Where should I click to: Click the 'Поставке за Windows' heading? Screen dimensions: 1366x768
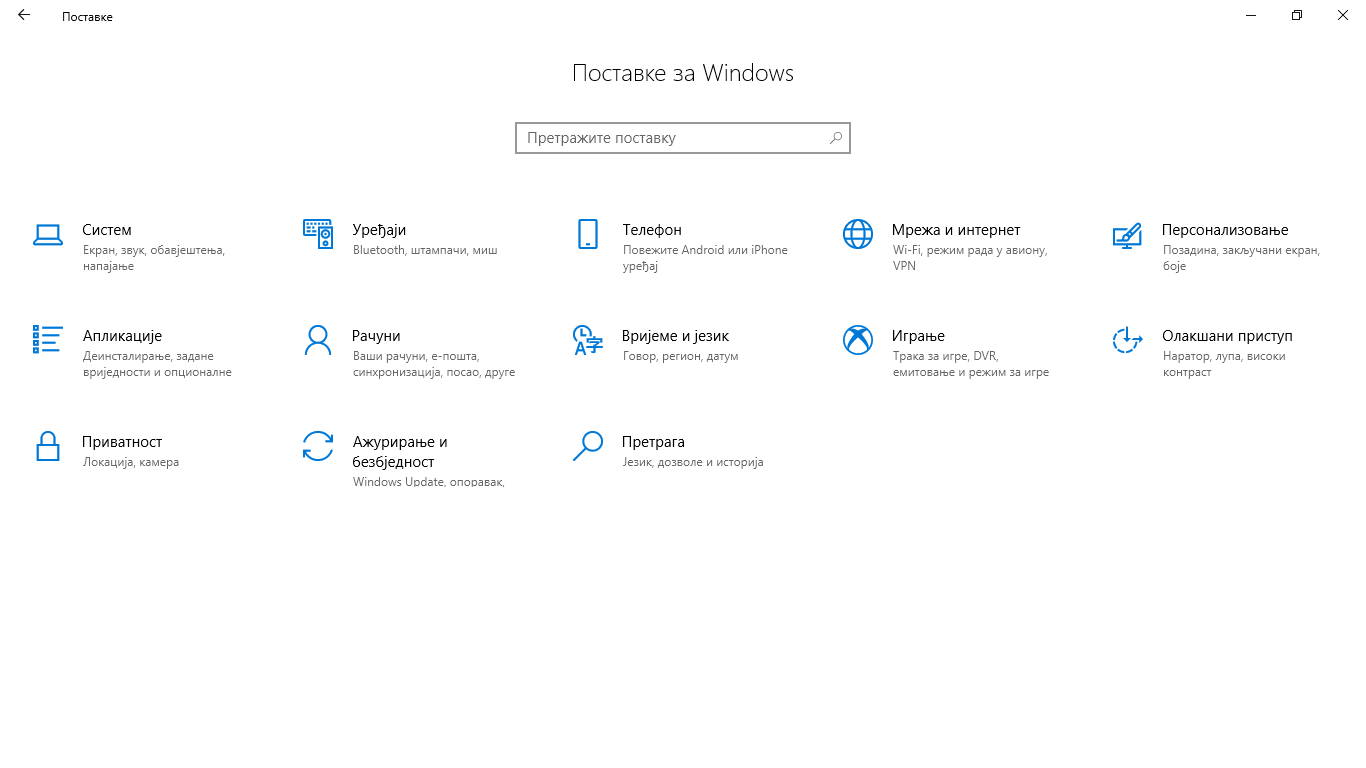point(683,73)
